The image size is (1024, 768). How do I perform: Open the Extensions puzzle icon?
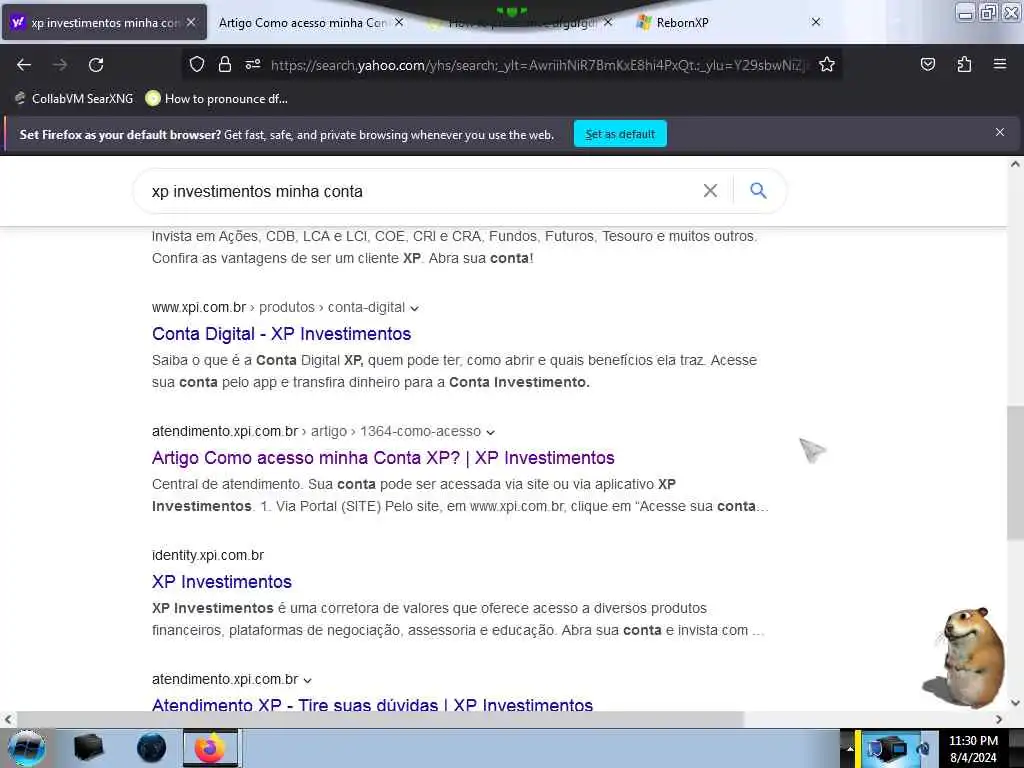(964, 64)
